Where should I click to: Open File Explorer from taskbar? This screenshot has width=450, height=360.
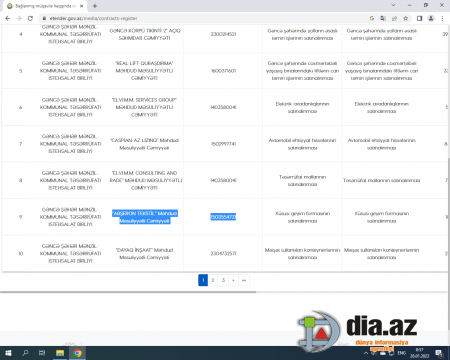[60, 353]
